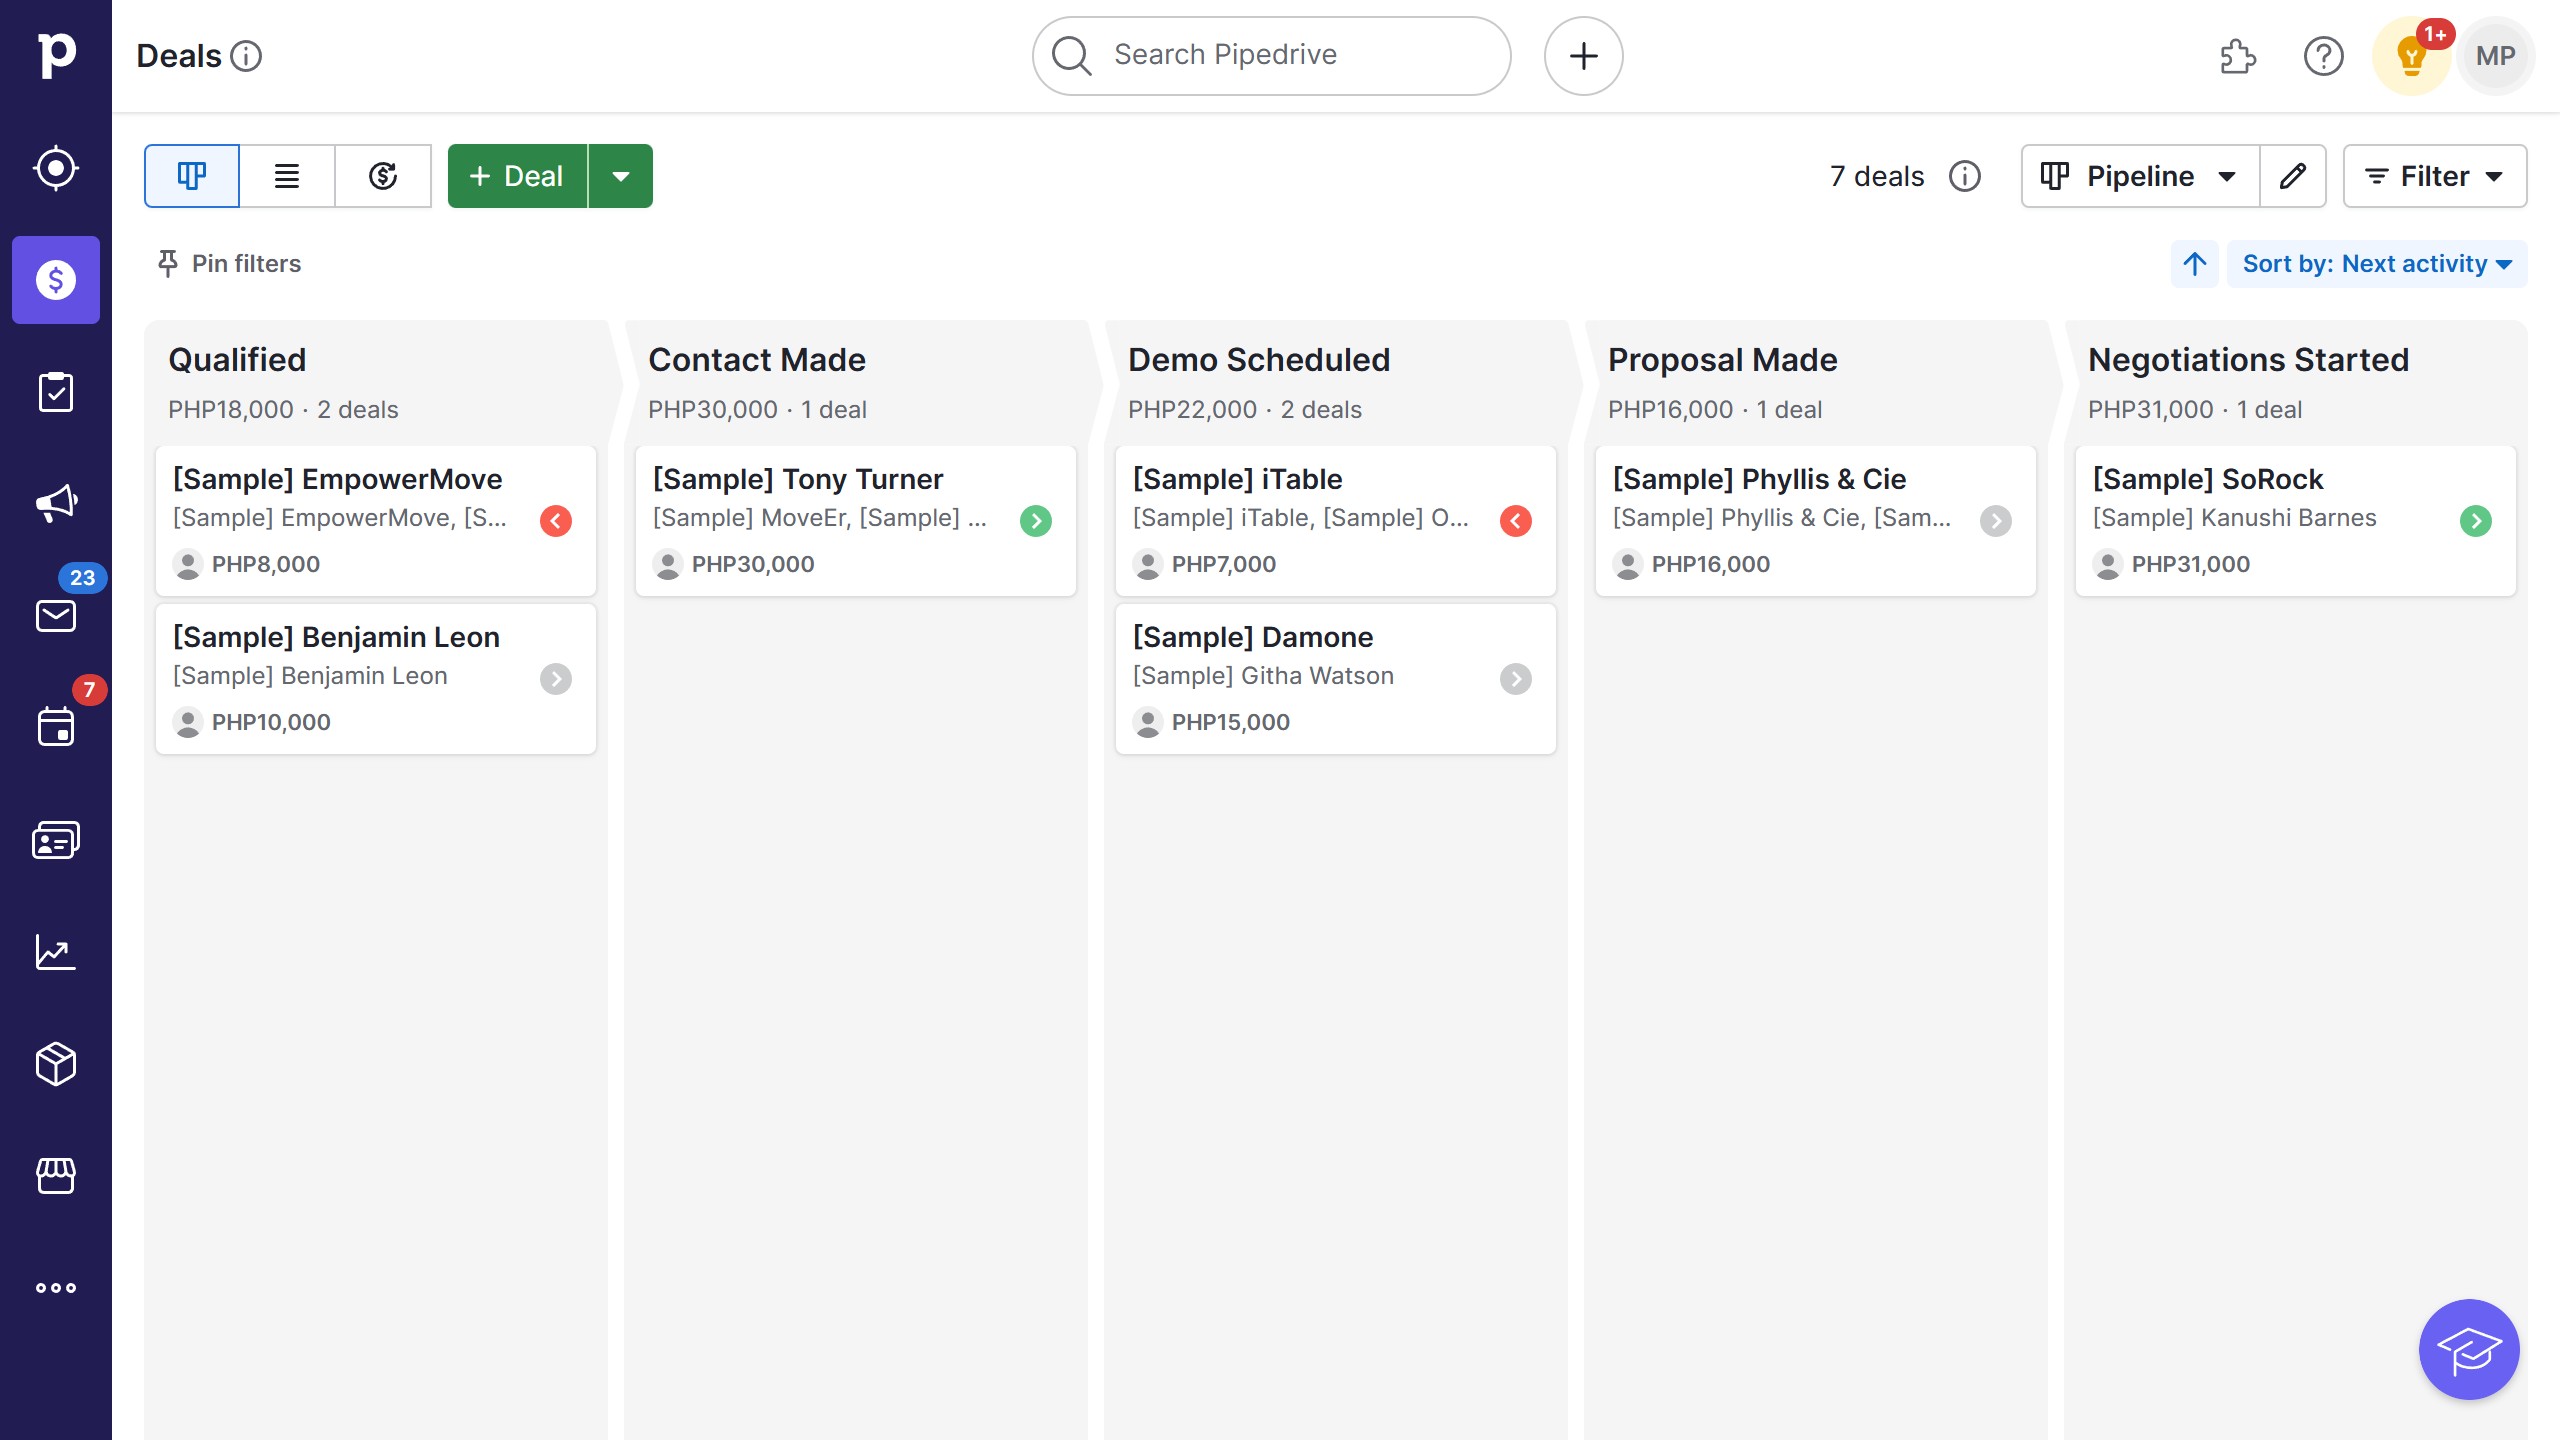Open the Mail inbox showing 23 unread
This screenshot has height=1440, width=2560.
point(56,615)
